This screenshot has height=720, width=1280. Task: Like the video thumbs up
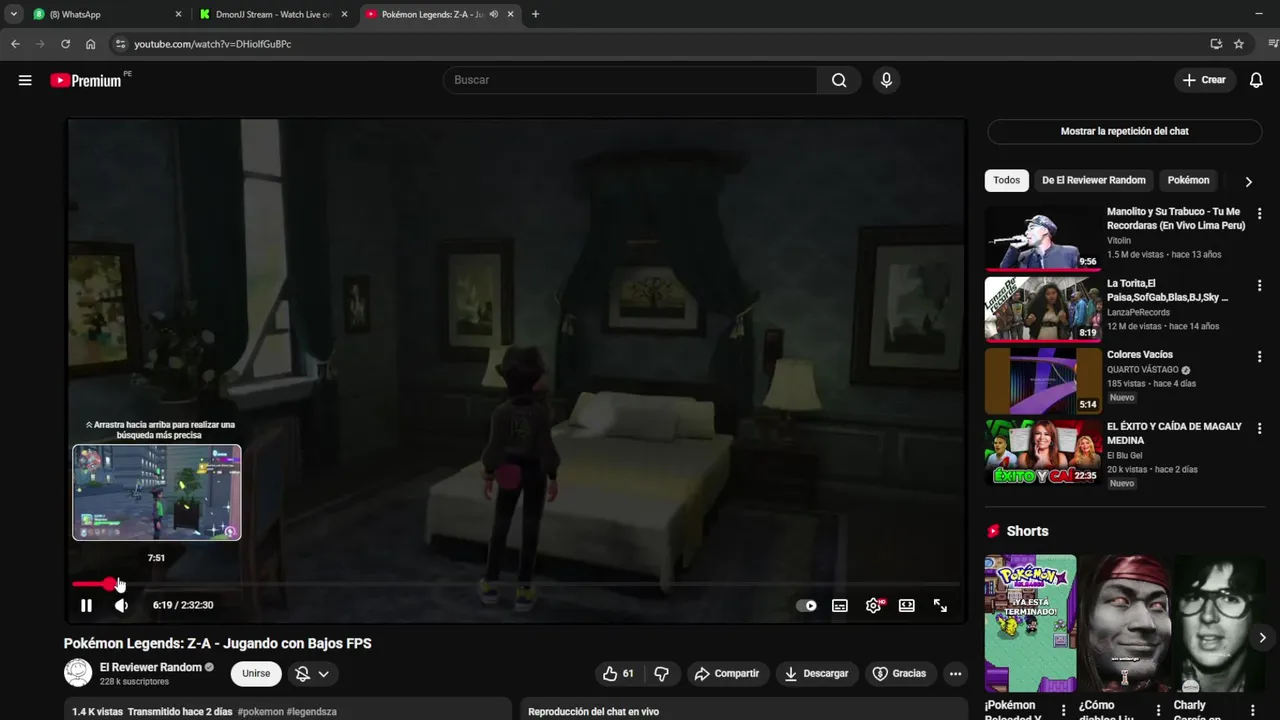point(618,674)
